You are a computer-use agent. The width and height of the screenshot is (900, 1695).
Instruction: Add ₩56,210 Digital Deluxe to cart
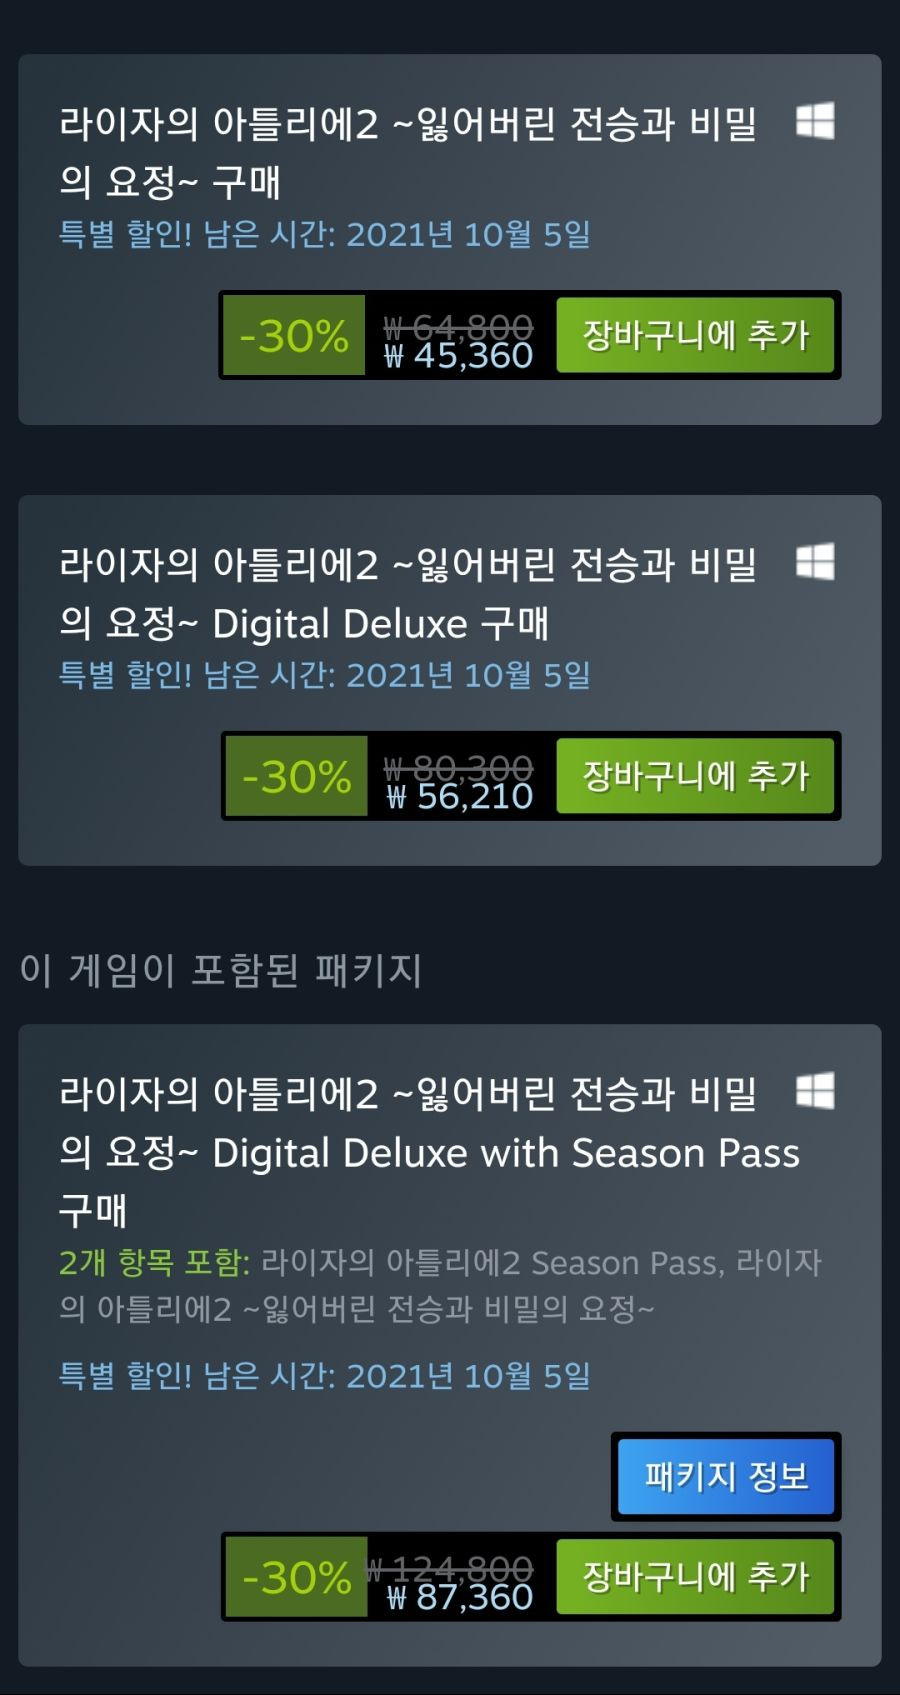point(695,776)
